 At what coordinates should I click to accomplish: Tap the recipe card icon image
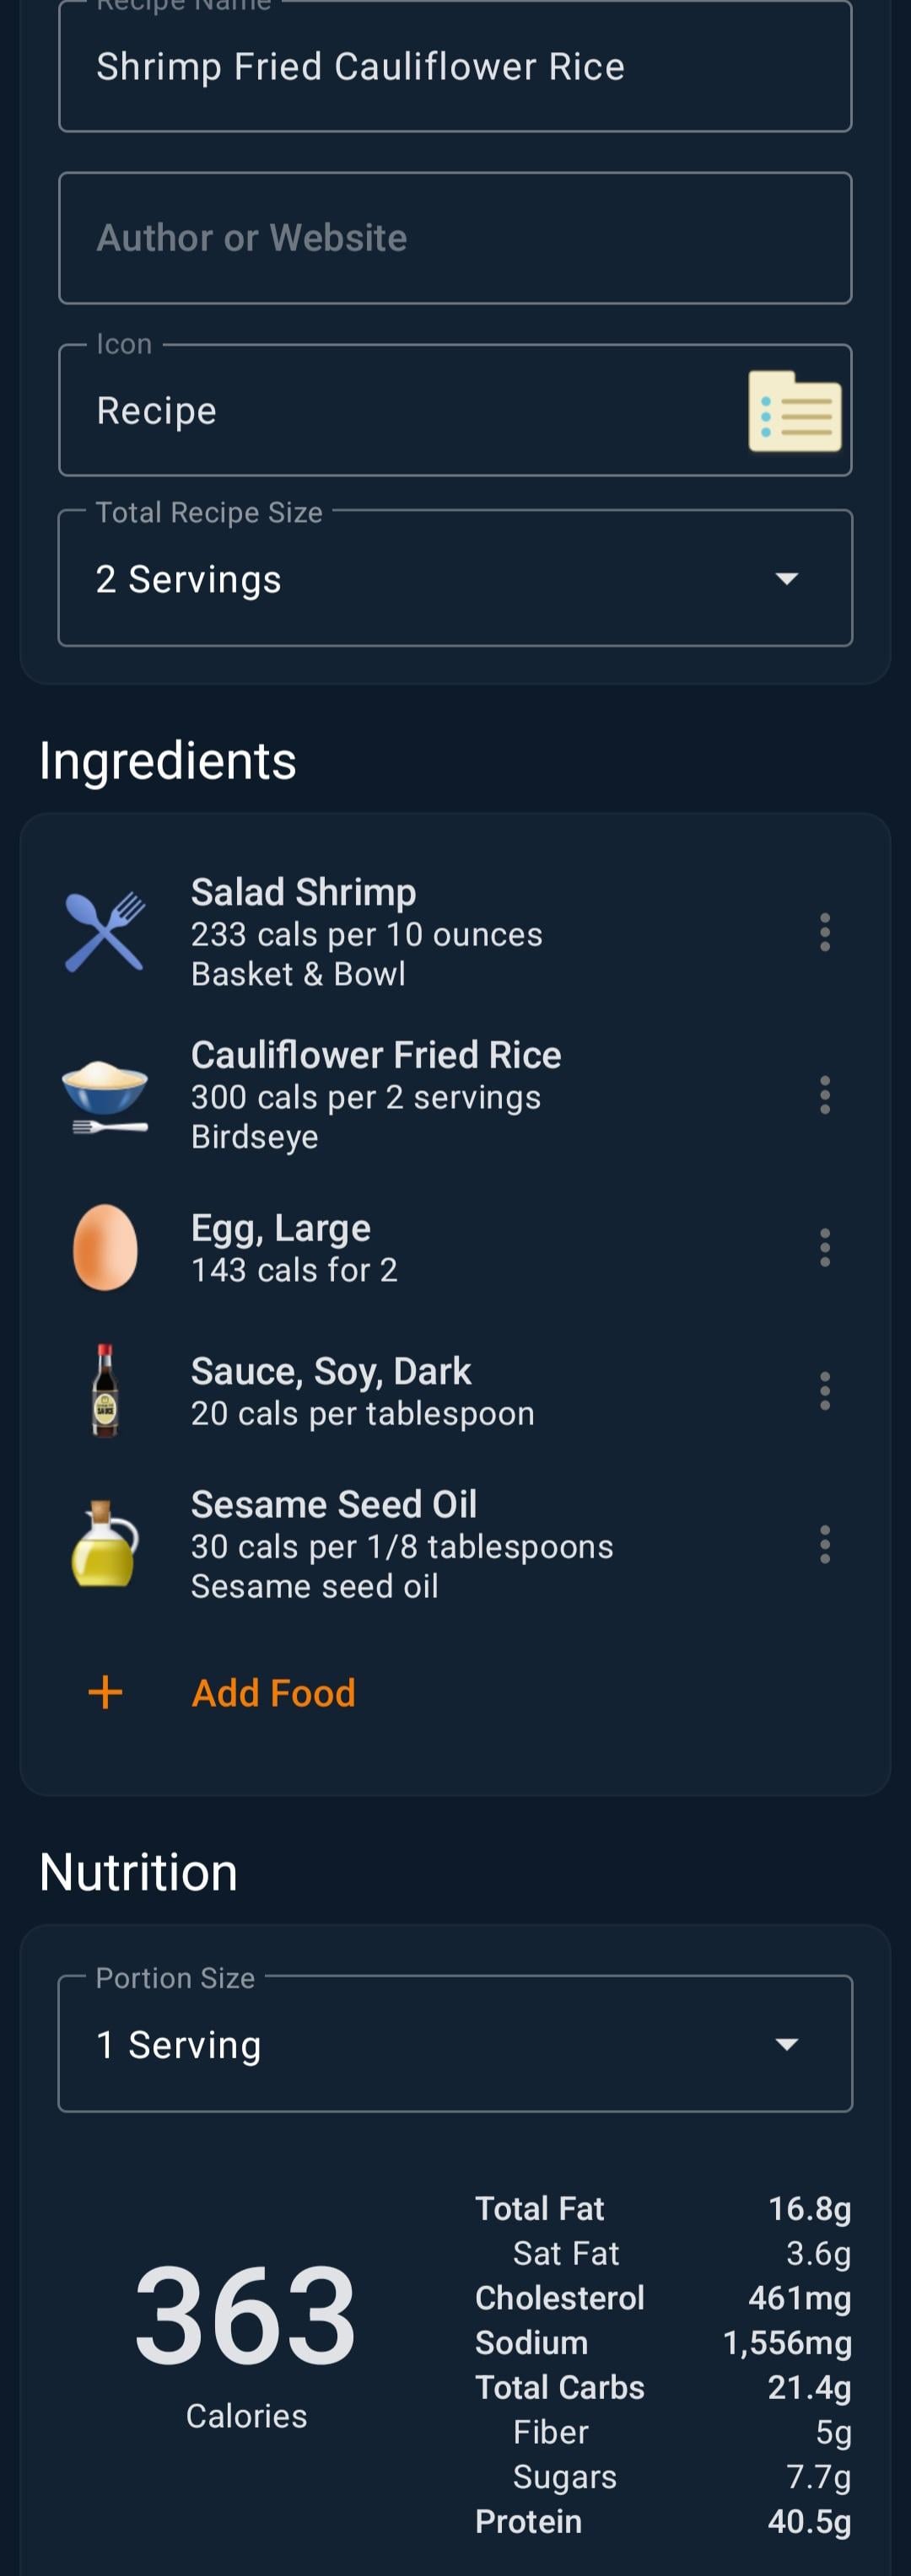coord(794,411)
